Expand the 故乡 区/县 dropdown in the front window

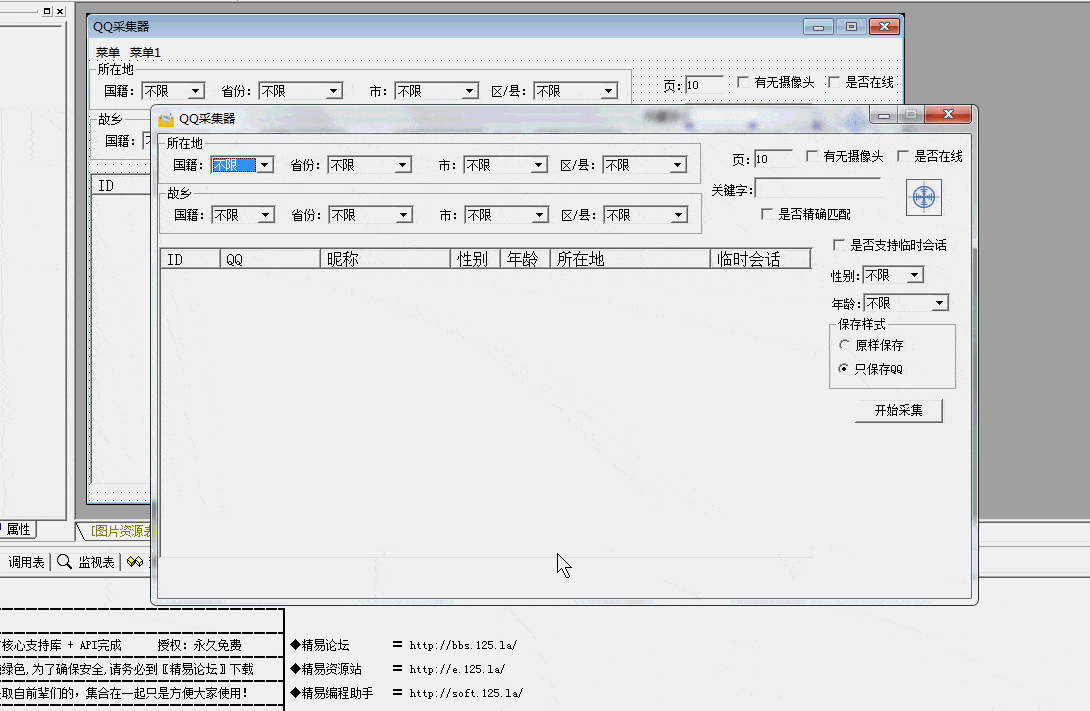(678, 215)
